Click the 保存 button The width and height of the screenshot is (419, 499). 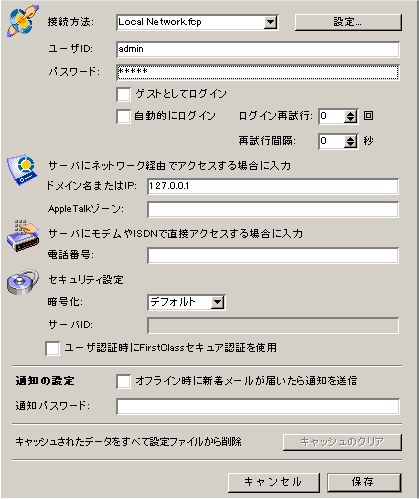pos(364,482)
